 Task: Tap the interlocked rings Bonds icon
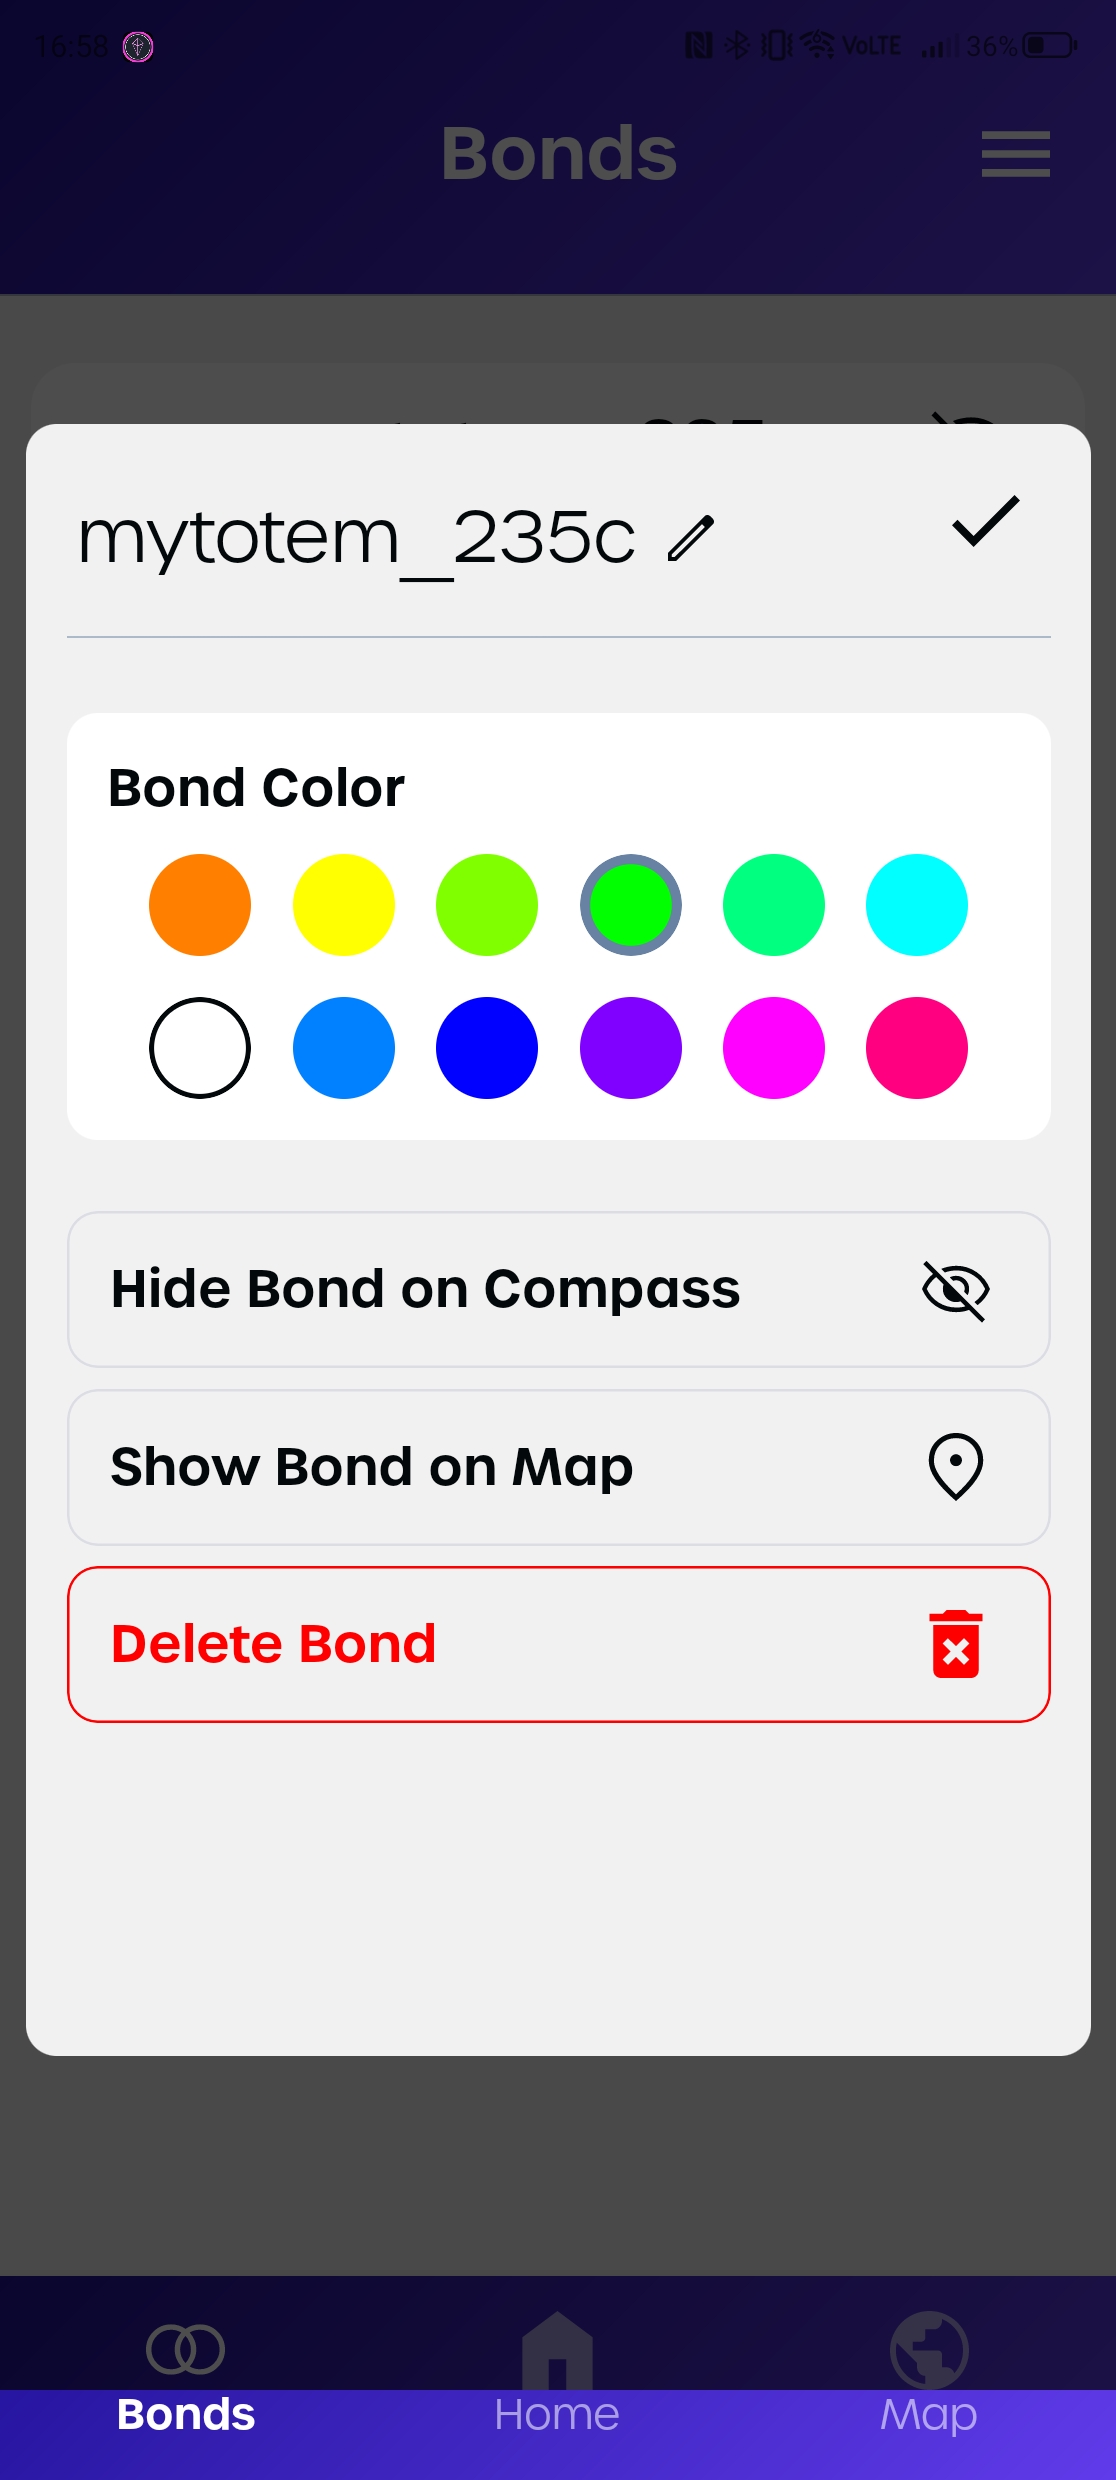pos(185,2349)
